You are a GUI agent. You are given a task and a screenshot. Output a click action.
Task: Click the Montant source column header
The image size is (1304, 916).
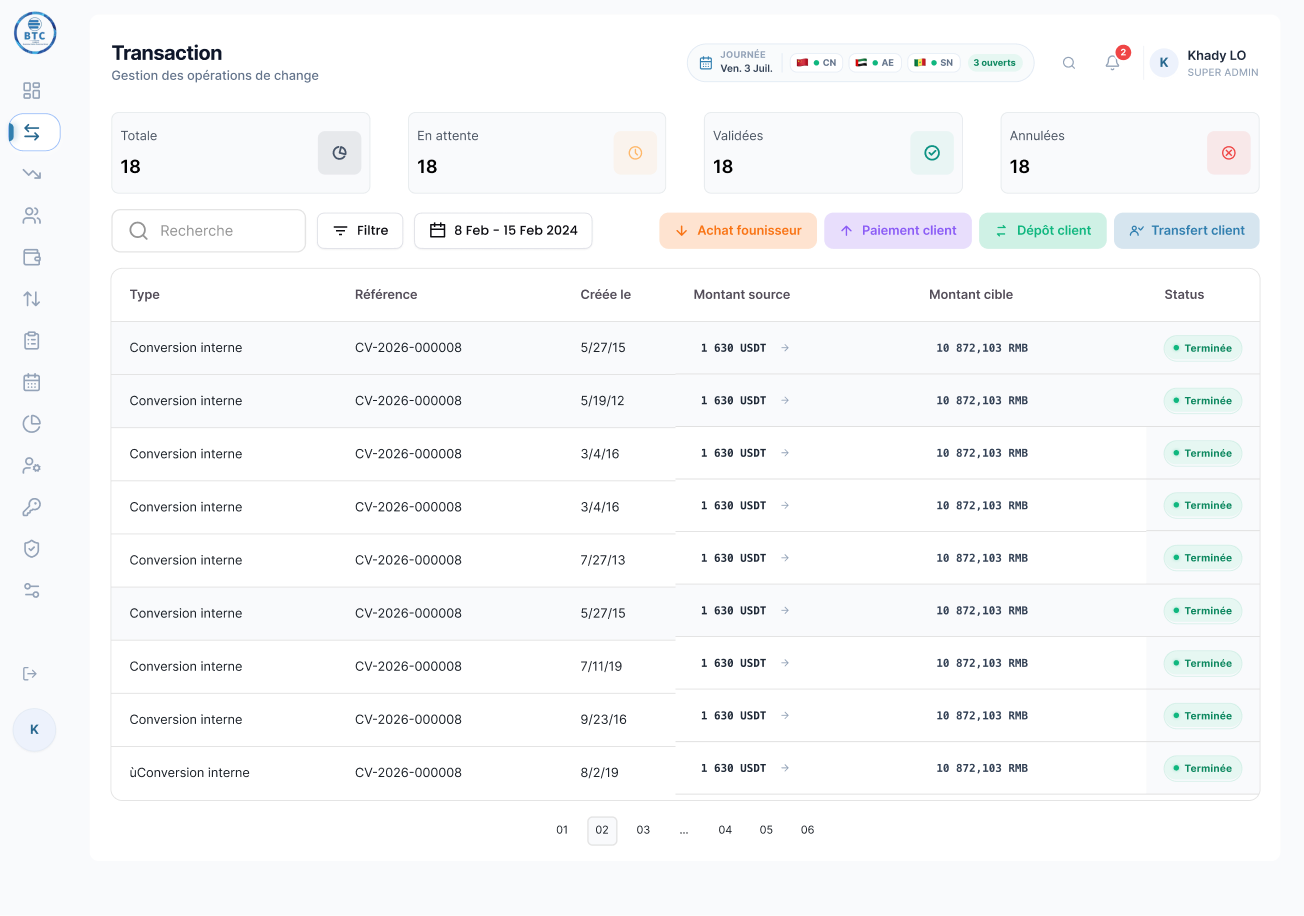(742, 295)
